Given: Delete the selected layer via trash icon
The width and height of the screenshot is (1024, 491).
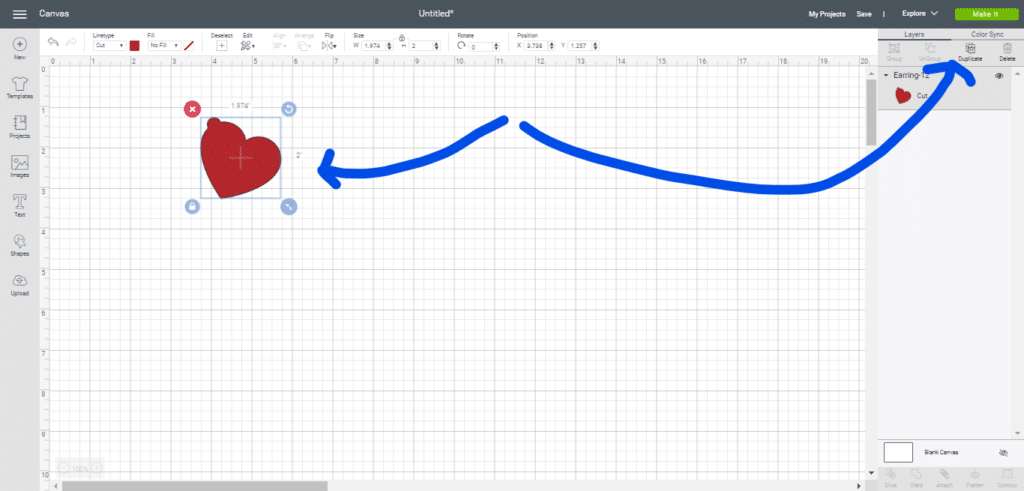Looking at the screenshot, I should pos(1006,51).
